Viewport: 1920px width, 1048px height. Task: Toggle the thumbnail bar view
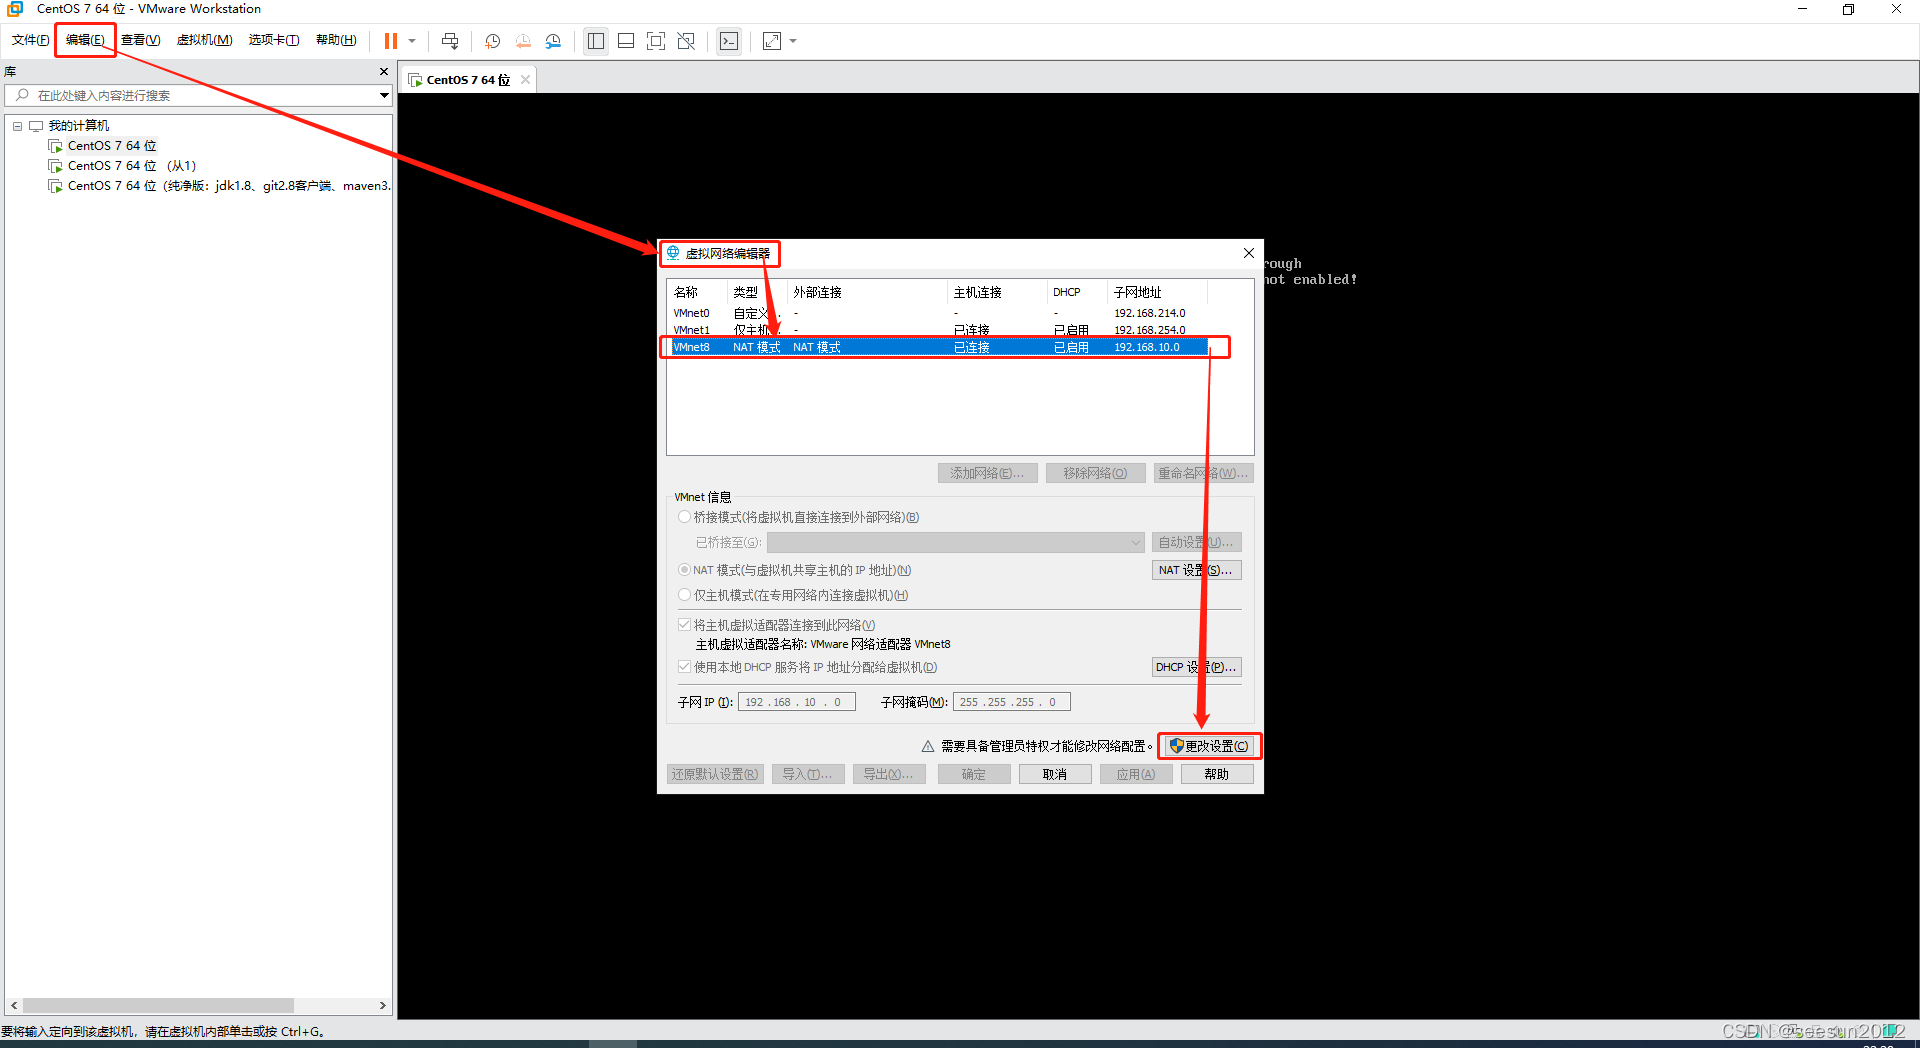(626, 41)
